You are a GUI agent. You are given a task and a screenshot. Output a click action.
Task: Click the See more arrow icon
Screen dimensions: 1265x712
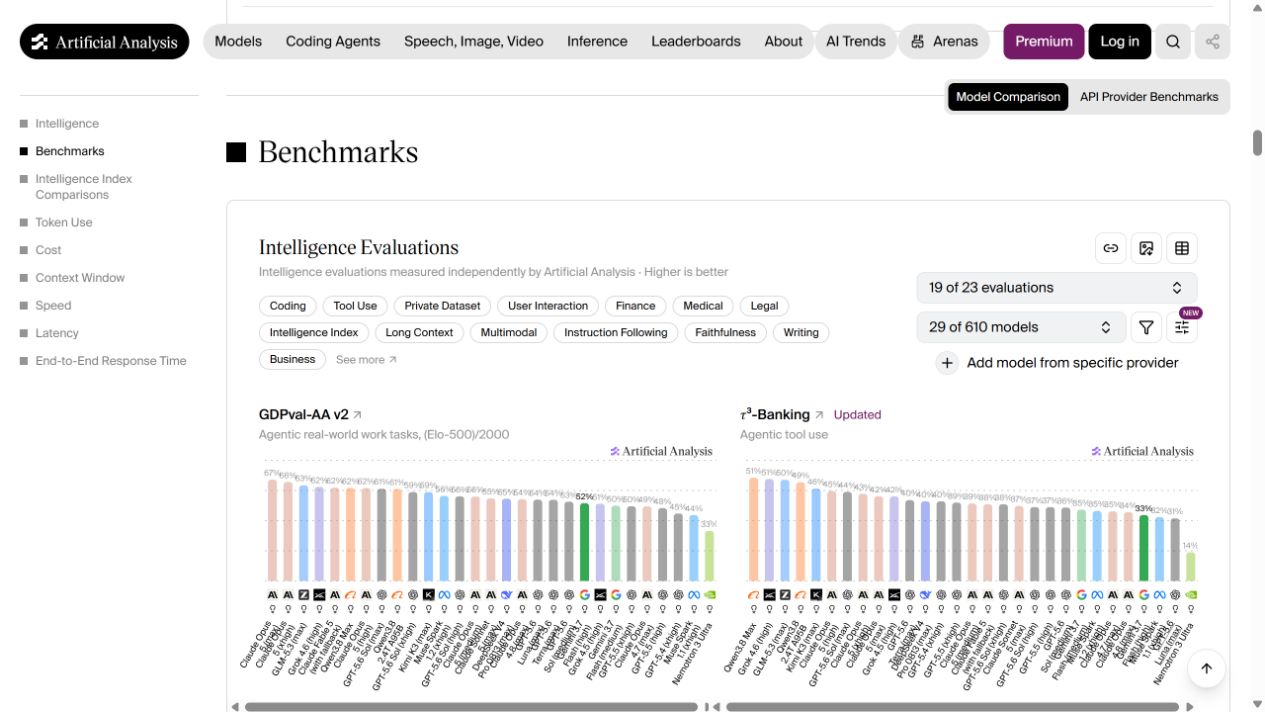click(393, 360)
